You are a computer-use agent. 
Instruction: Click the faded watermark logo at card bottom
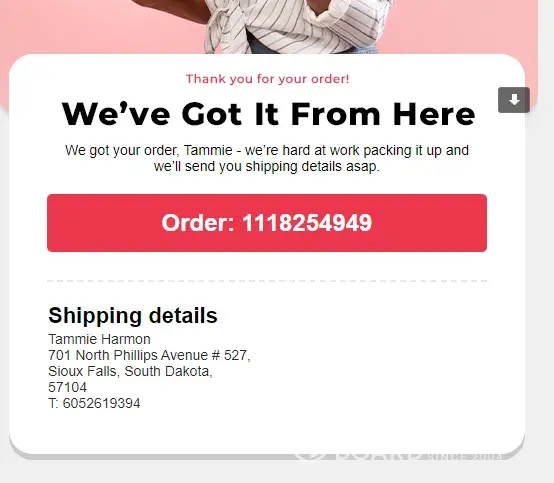point(399,457)
